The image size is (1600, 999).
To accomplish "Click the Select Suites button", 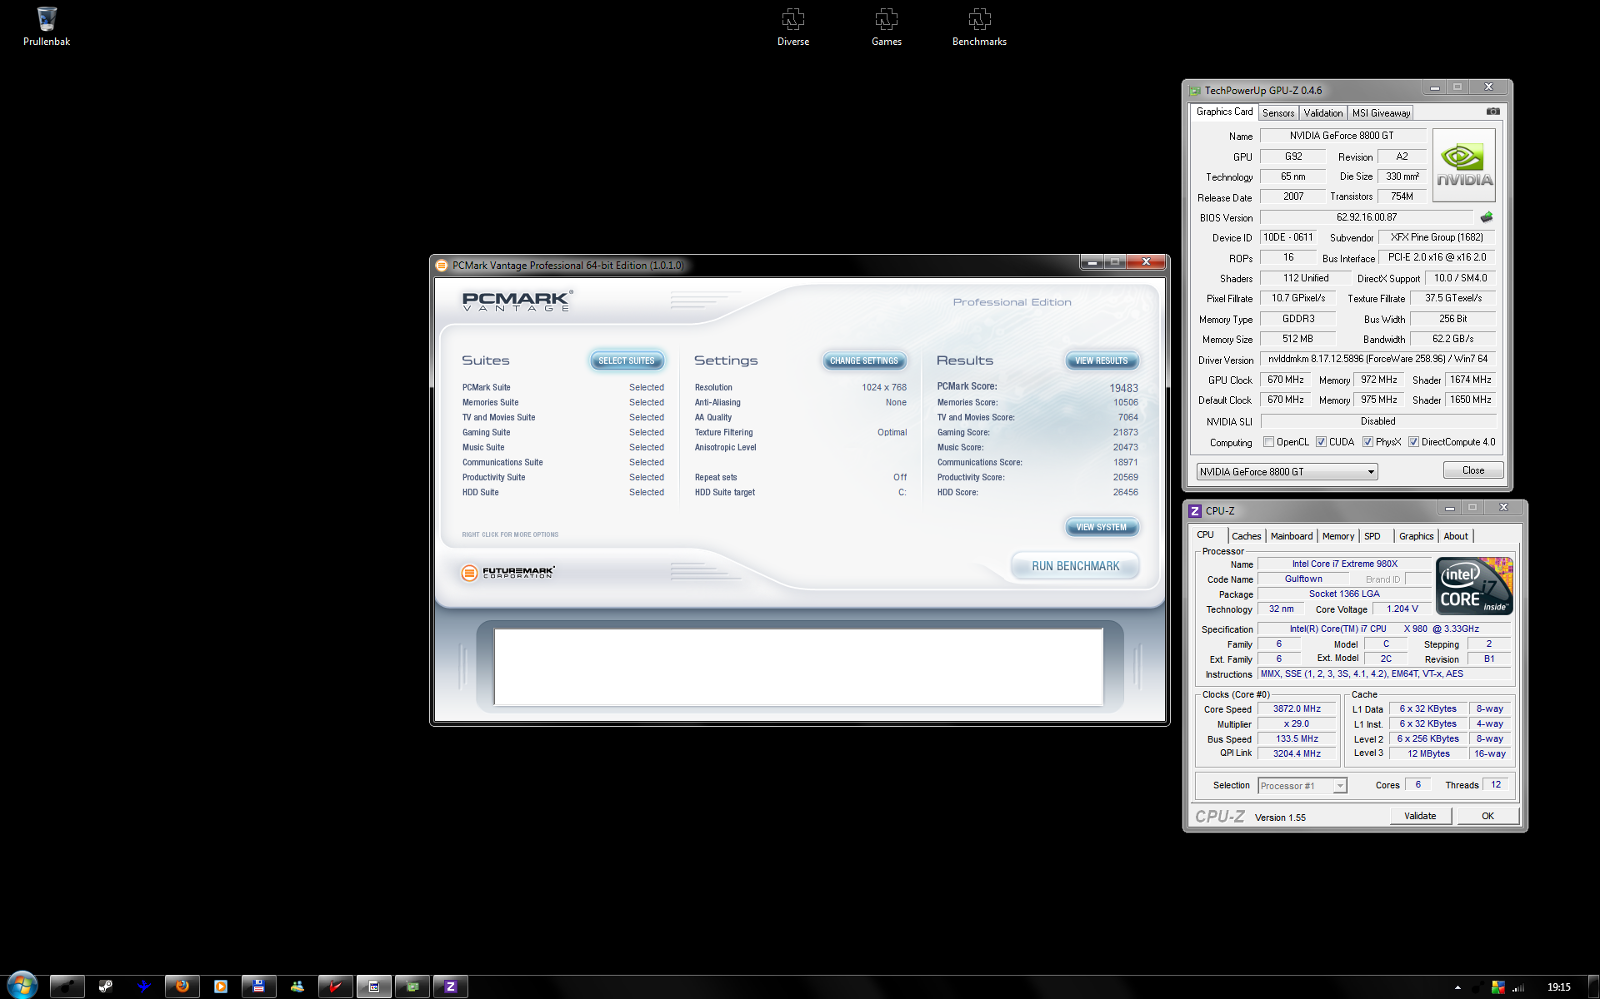I will point(627,361).
